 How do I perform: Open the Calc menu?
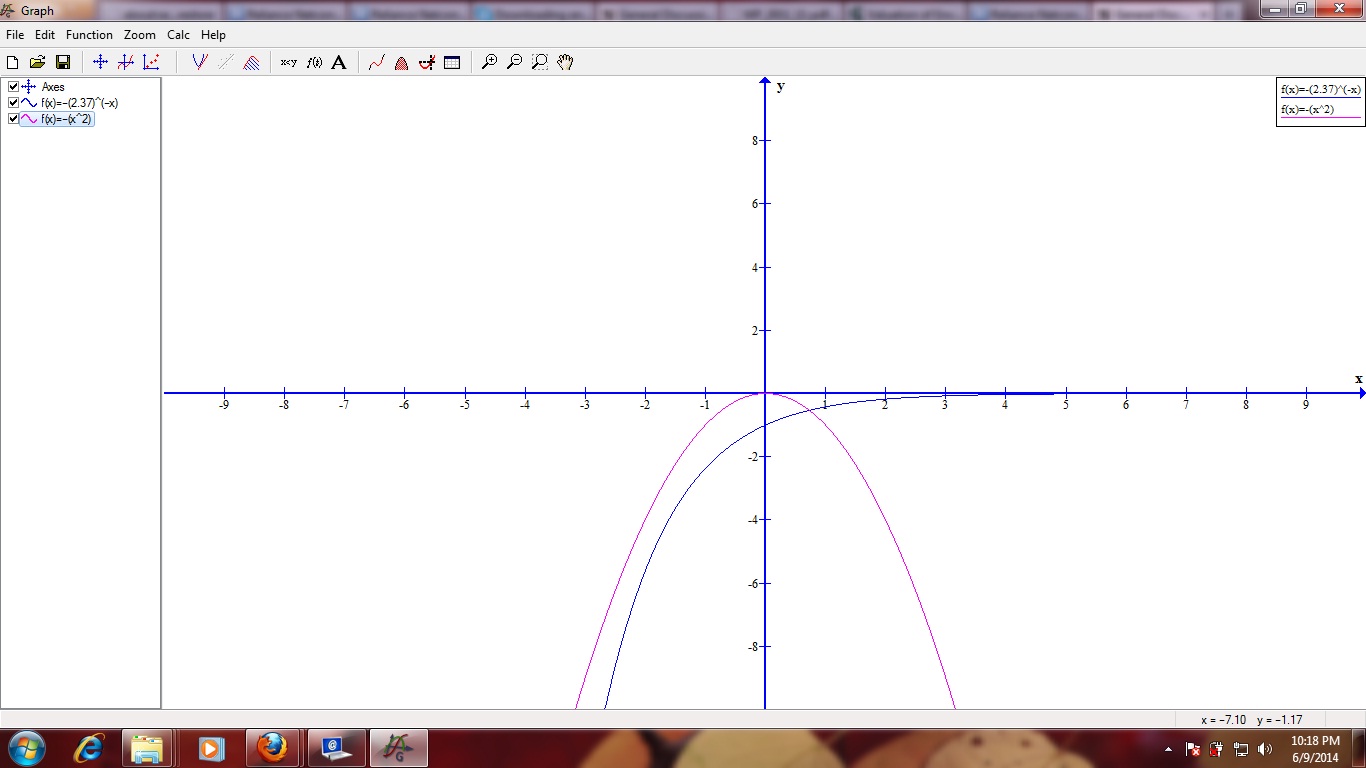point(178,35)
